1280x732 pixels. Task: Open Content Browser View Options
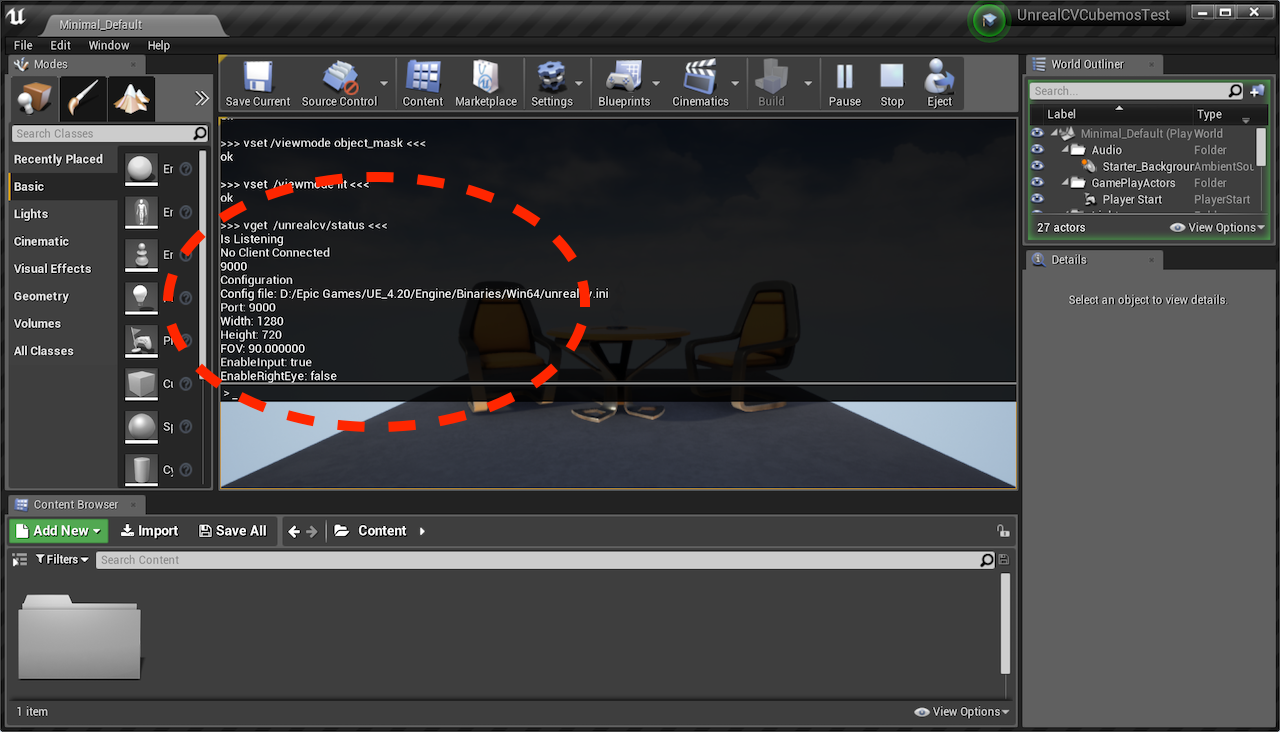[x=961, y=712]
